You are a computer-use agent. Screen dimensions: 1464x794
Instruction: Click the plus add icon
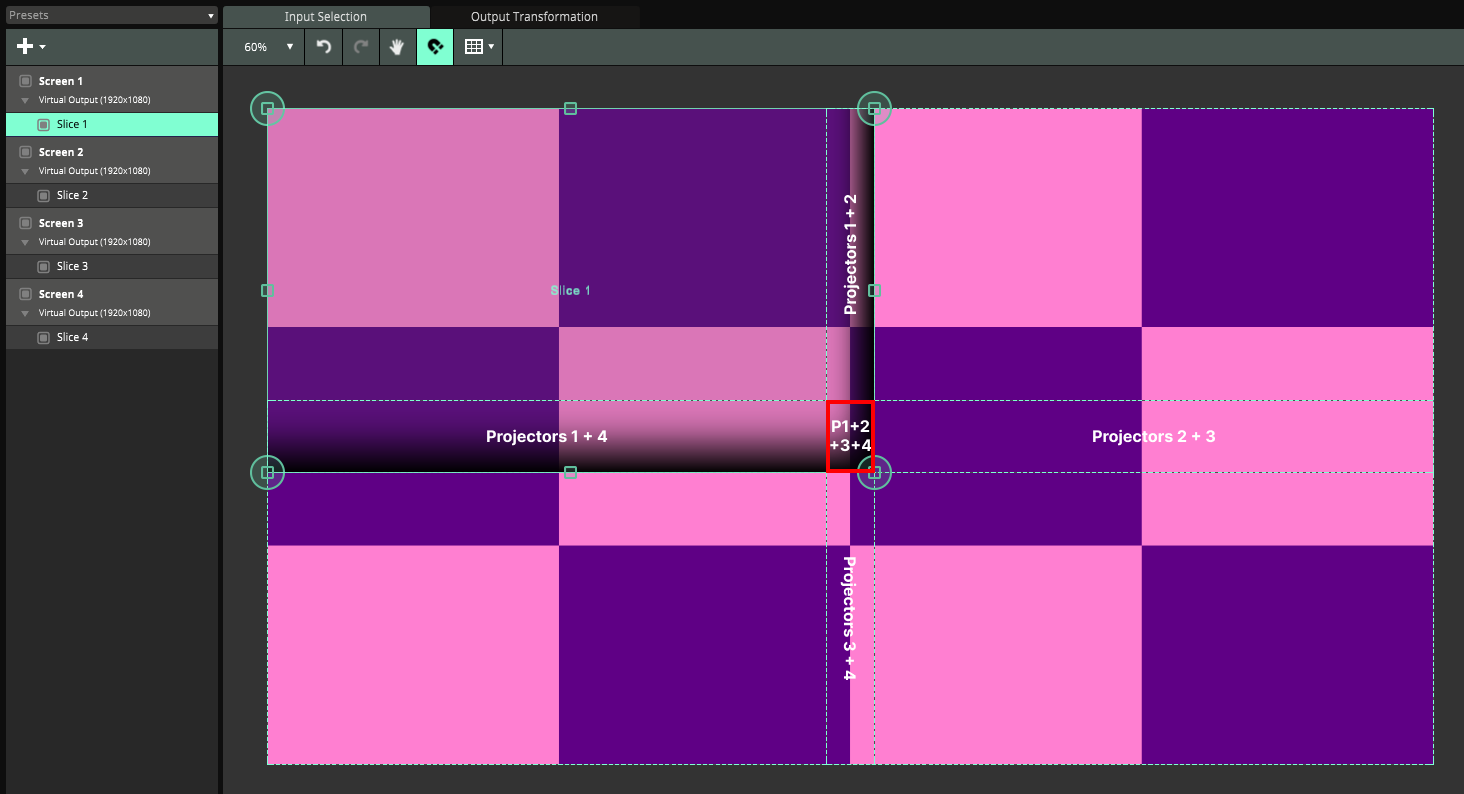pos(31,47)
